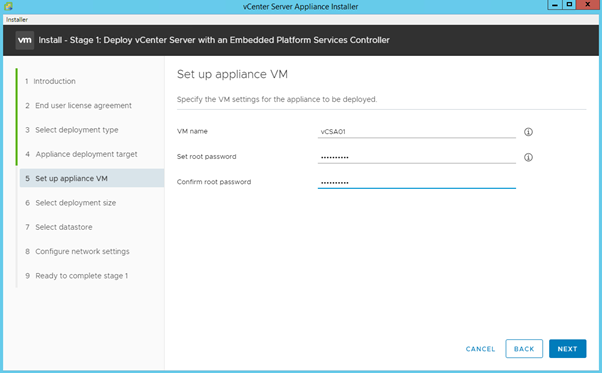
Task: Open Ready to complete stage 1 step
Action: tap(76, 276)
